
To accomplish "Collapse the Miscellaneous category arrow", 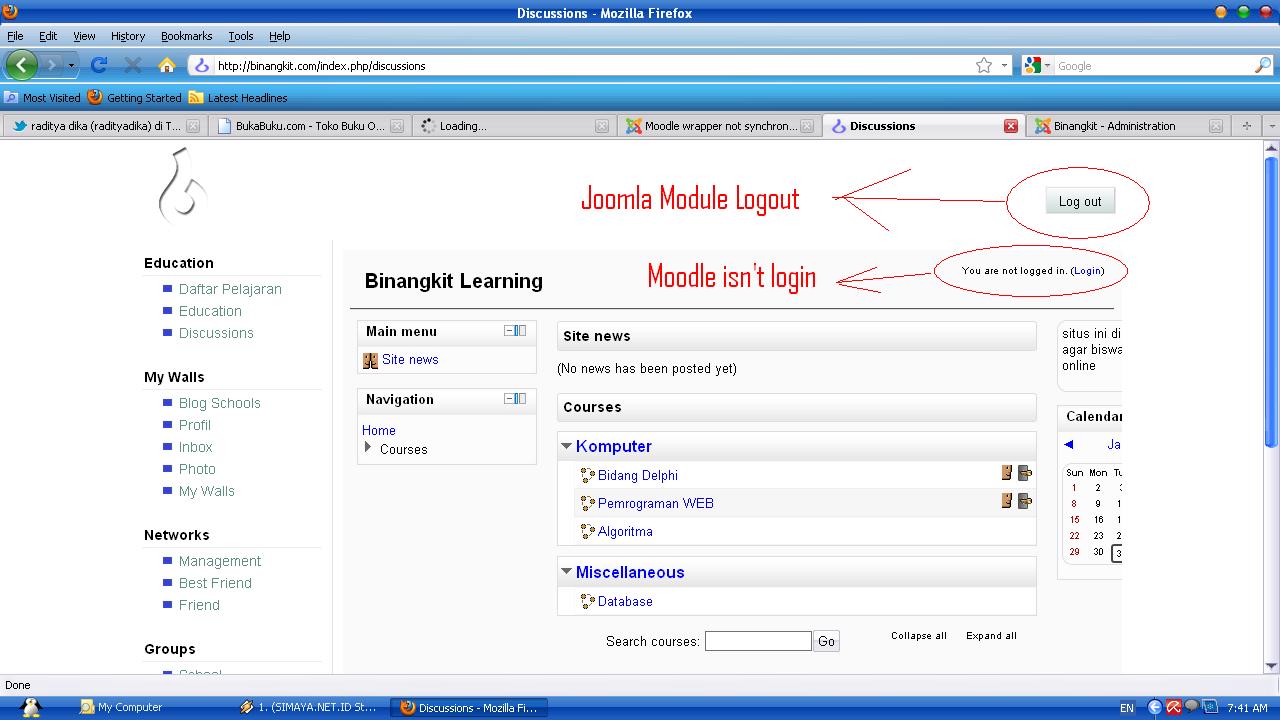I will click(567, 572).
